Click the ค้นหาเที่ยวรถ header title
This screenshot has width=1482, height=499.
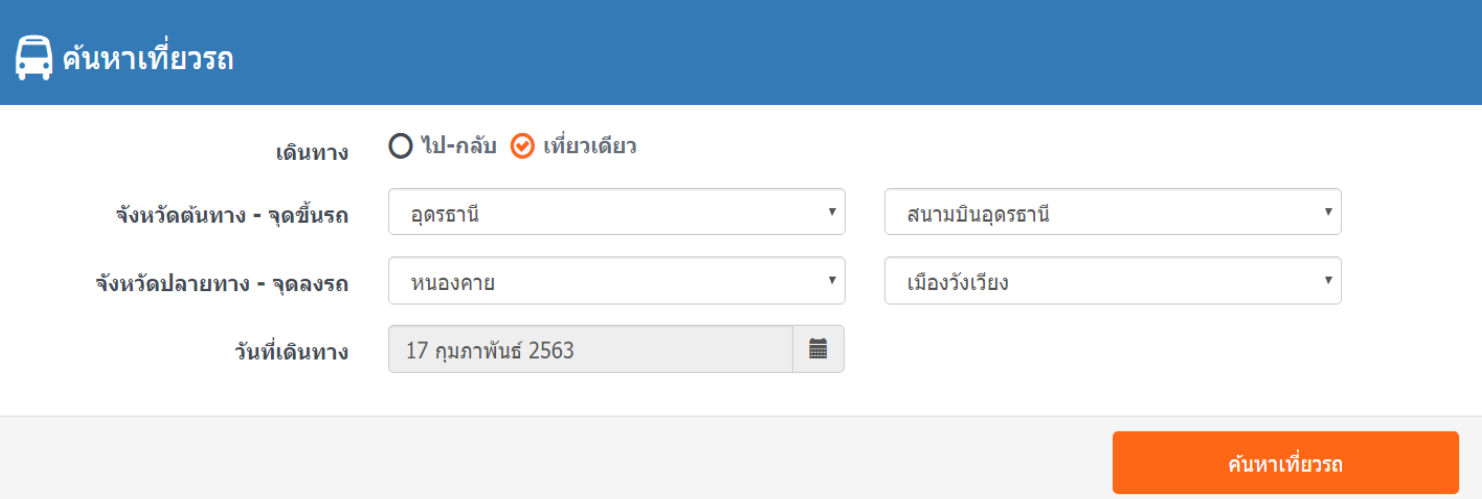pos(148,59)
